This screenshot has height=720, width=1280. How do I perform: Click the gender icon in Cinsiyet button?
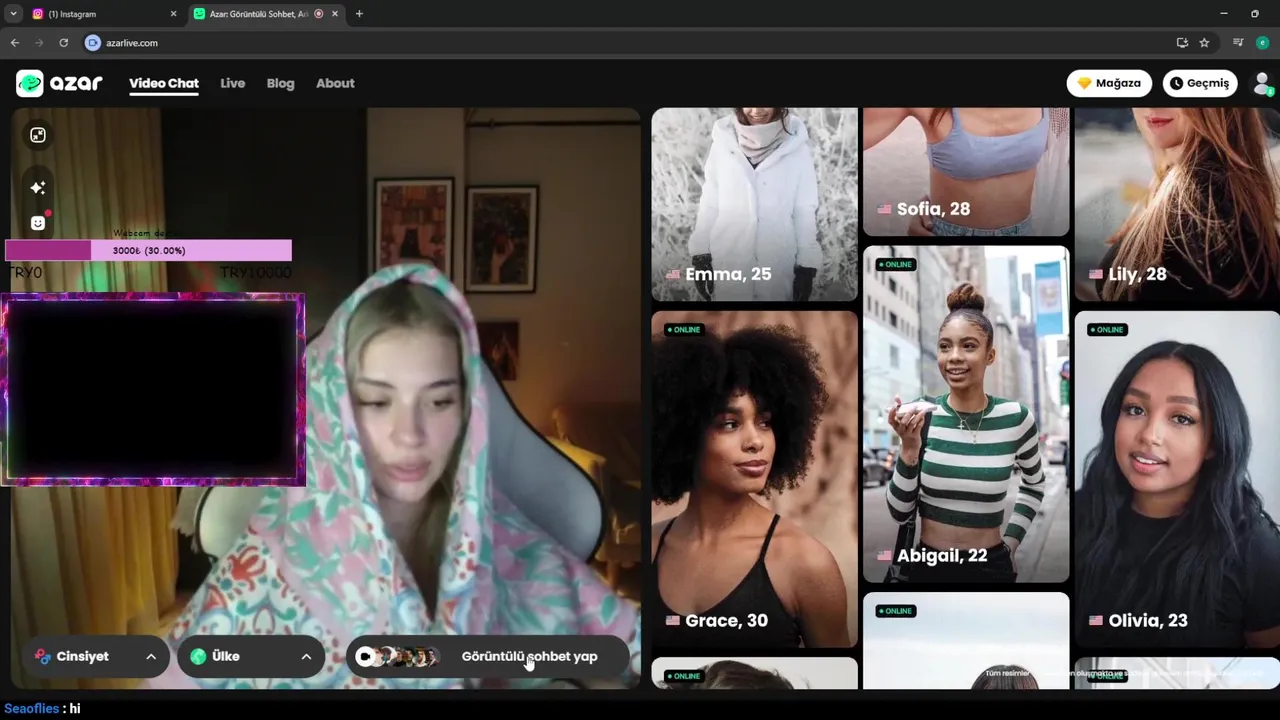coord(43,657)
